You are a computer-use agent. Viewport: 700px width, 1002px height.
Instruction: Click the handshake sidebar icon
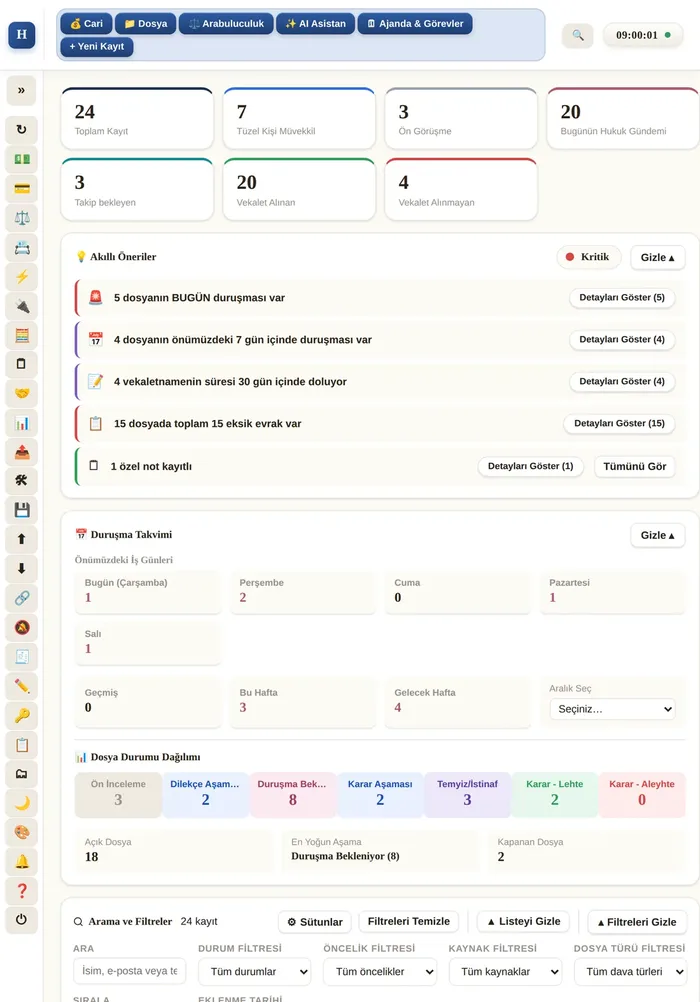[x=22, y=393]
